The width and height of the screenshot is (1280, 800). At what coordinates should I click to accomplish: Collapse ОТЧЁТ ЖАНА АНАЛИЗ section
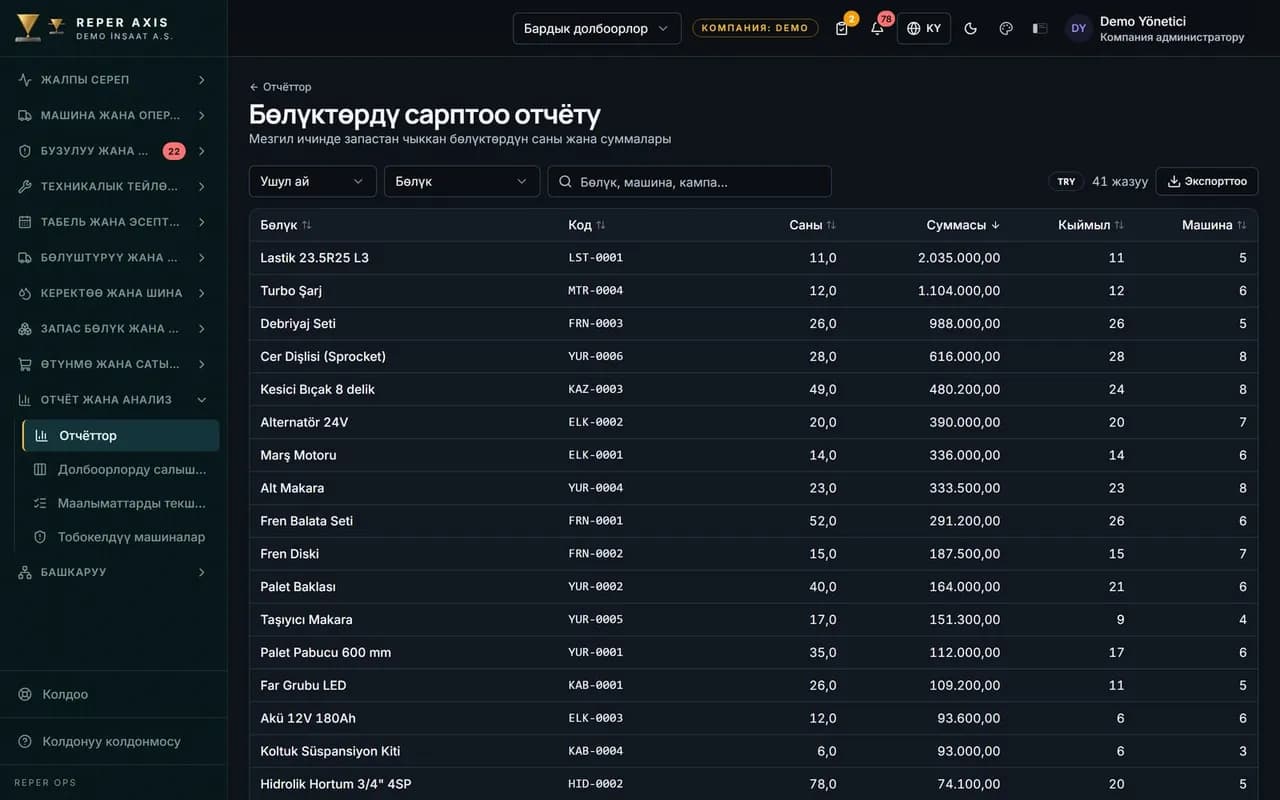click(113, 400)
